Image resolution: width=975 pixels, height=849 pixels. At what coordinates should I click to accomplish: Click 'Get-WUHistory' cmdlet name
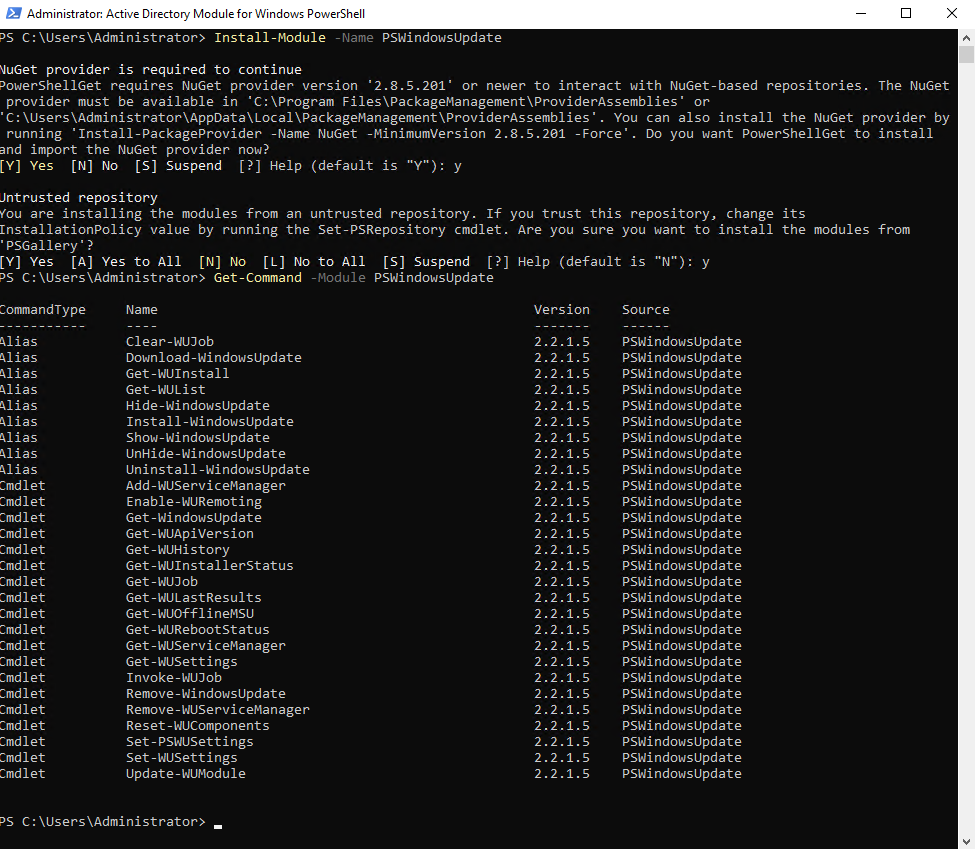click(x=177, y=550)
